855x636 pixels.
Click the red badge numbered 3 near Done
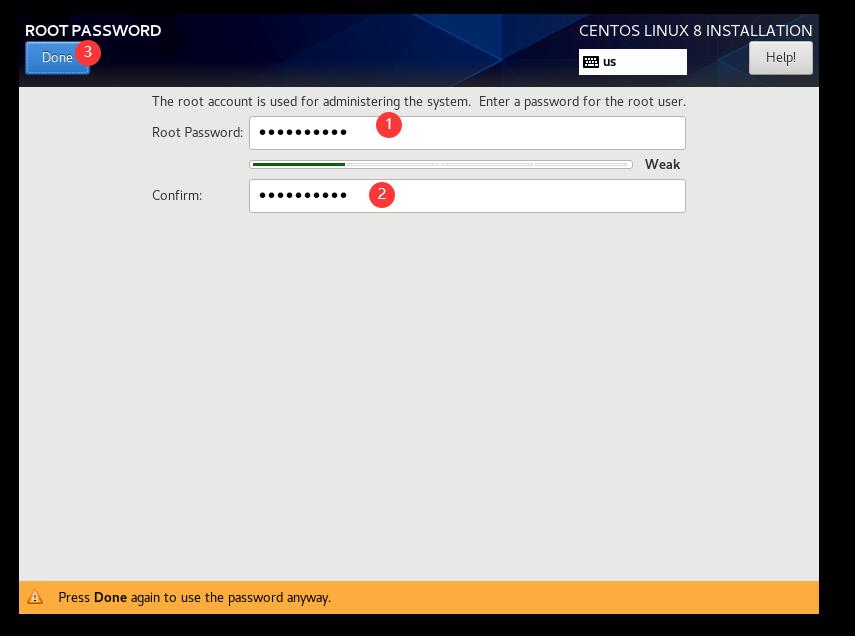click(90, 51)
